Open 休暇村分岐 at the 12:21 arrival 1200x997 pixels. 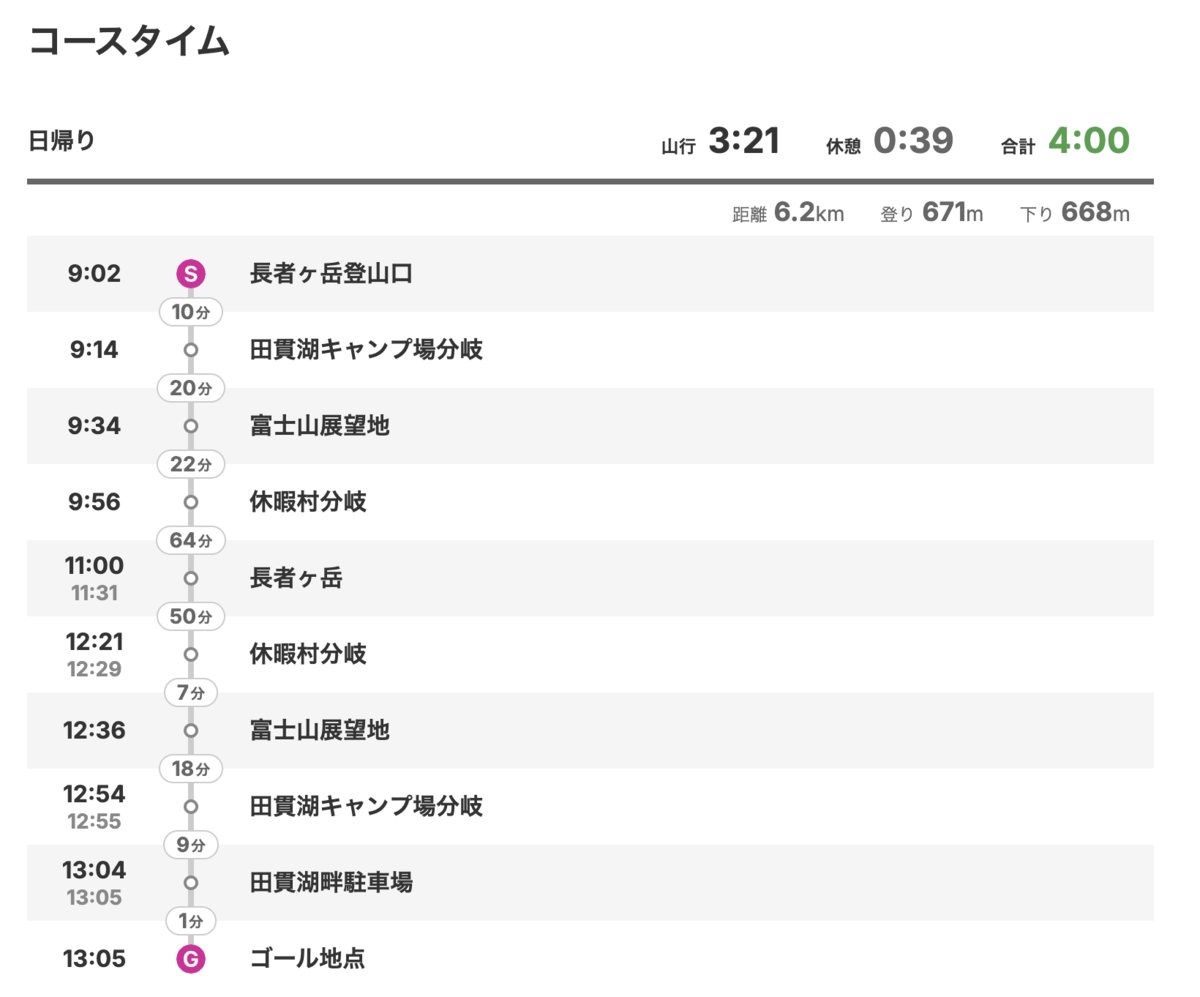pos(308,655)
